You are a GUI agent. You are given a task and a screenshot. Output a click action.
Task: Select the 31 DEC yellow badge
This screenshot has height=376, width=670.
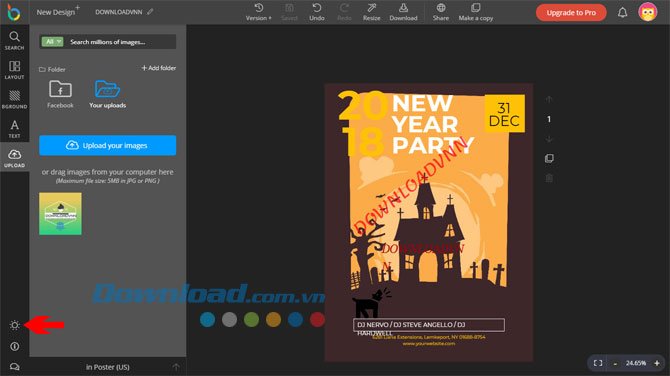[505, 114]
